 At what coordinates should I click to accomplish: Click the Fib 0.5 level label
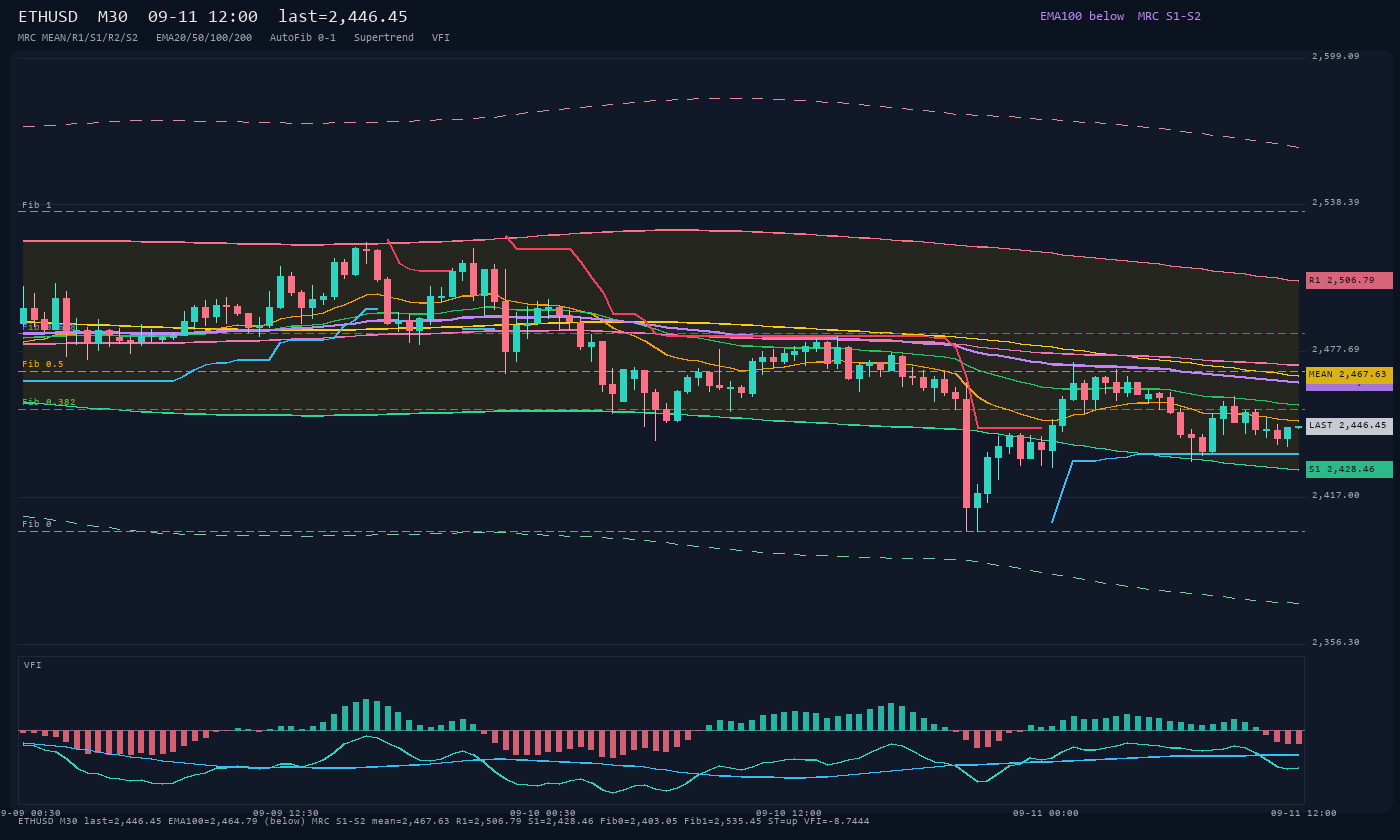point(43,364)
